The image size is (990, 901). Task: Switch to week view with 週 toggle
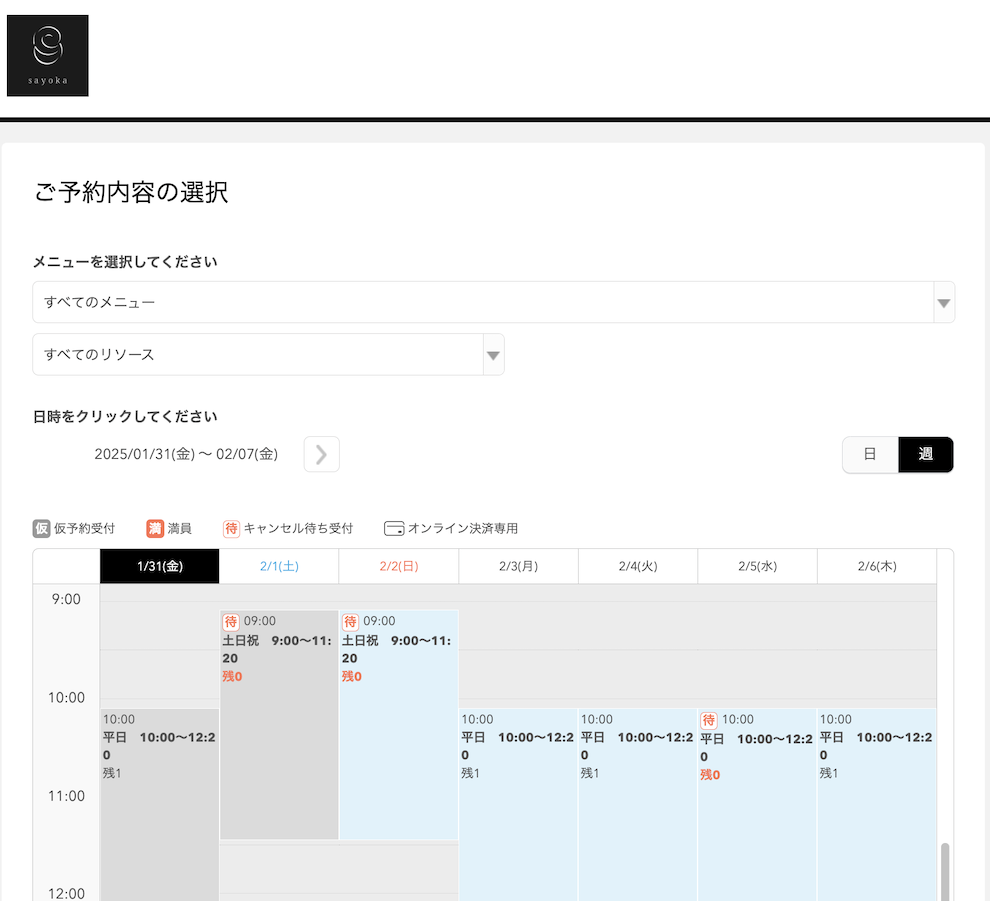pos(925,454)
